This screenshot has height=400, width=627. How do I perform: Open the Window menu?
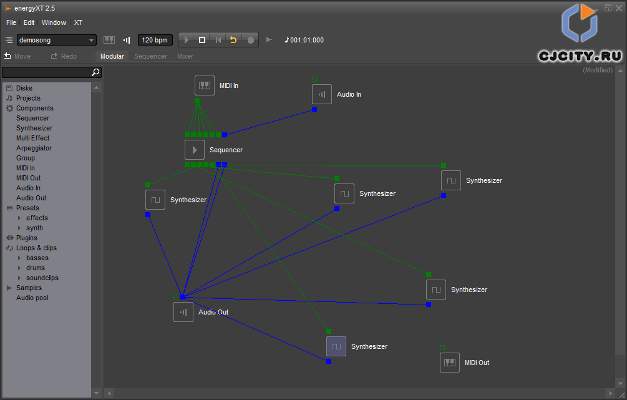[54, 22]
